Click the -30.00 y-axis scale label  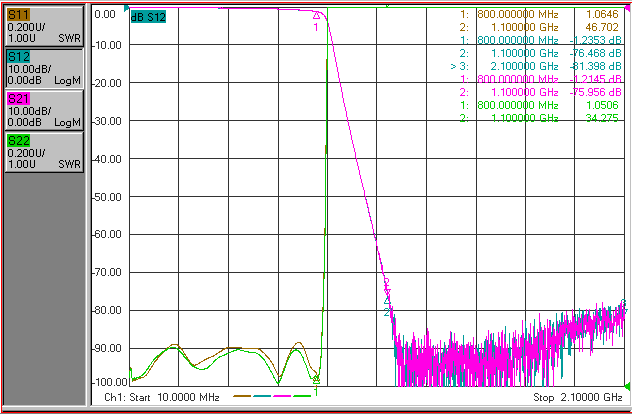pyautogui.click(x=107, y=121)
